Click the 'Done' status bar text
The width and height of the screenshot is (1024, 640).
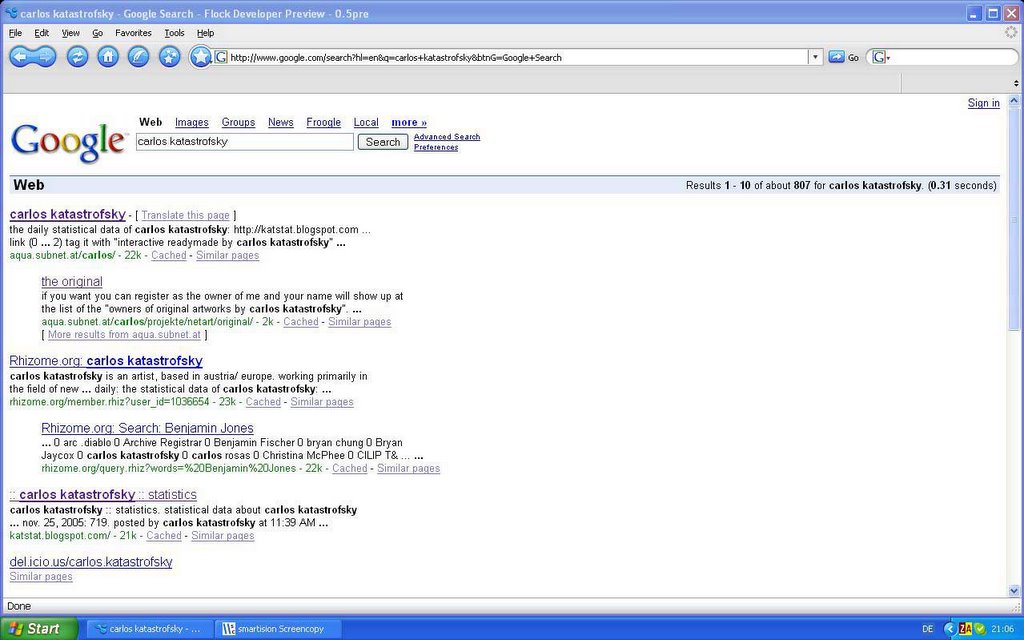click(19, 606)
